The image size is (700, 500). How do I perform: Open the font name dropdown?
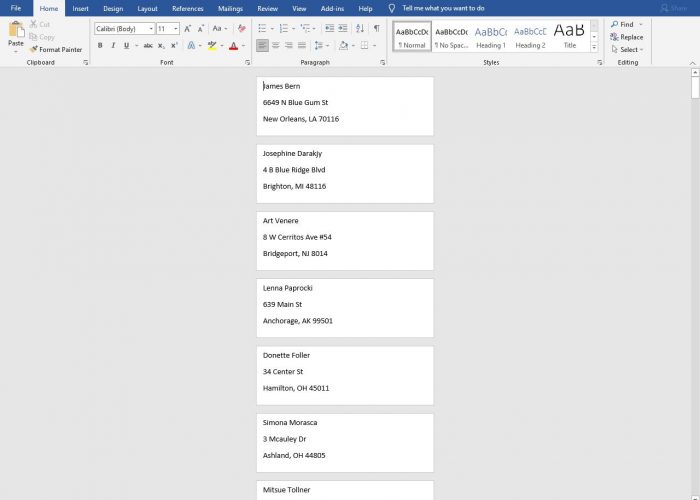151,29
